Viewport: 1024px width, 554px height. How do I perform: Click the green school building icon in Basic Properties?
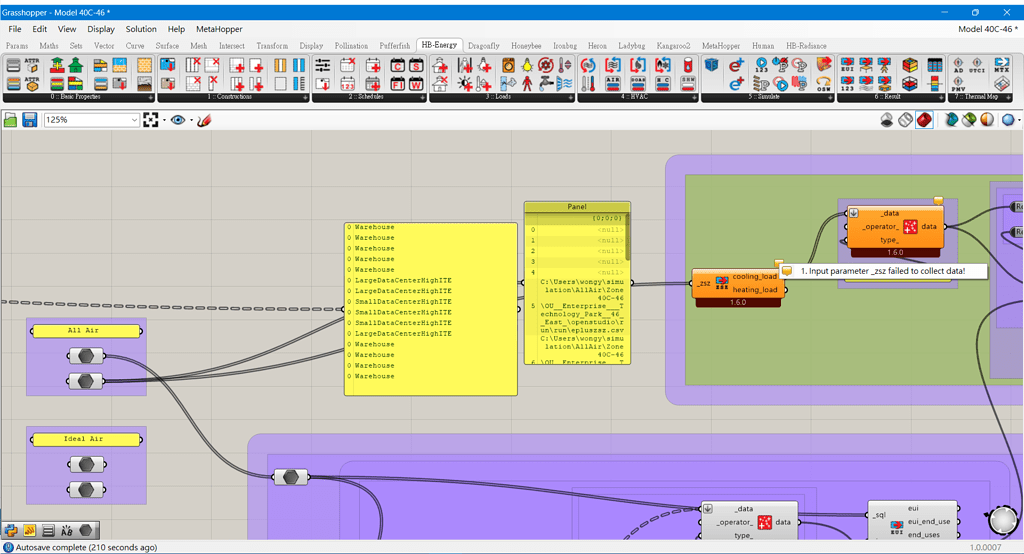76,65
